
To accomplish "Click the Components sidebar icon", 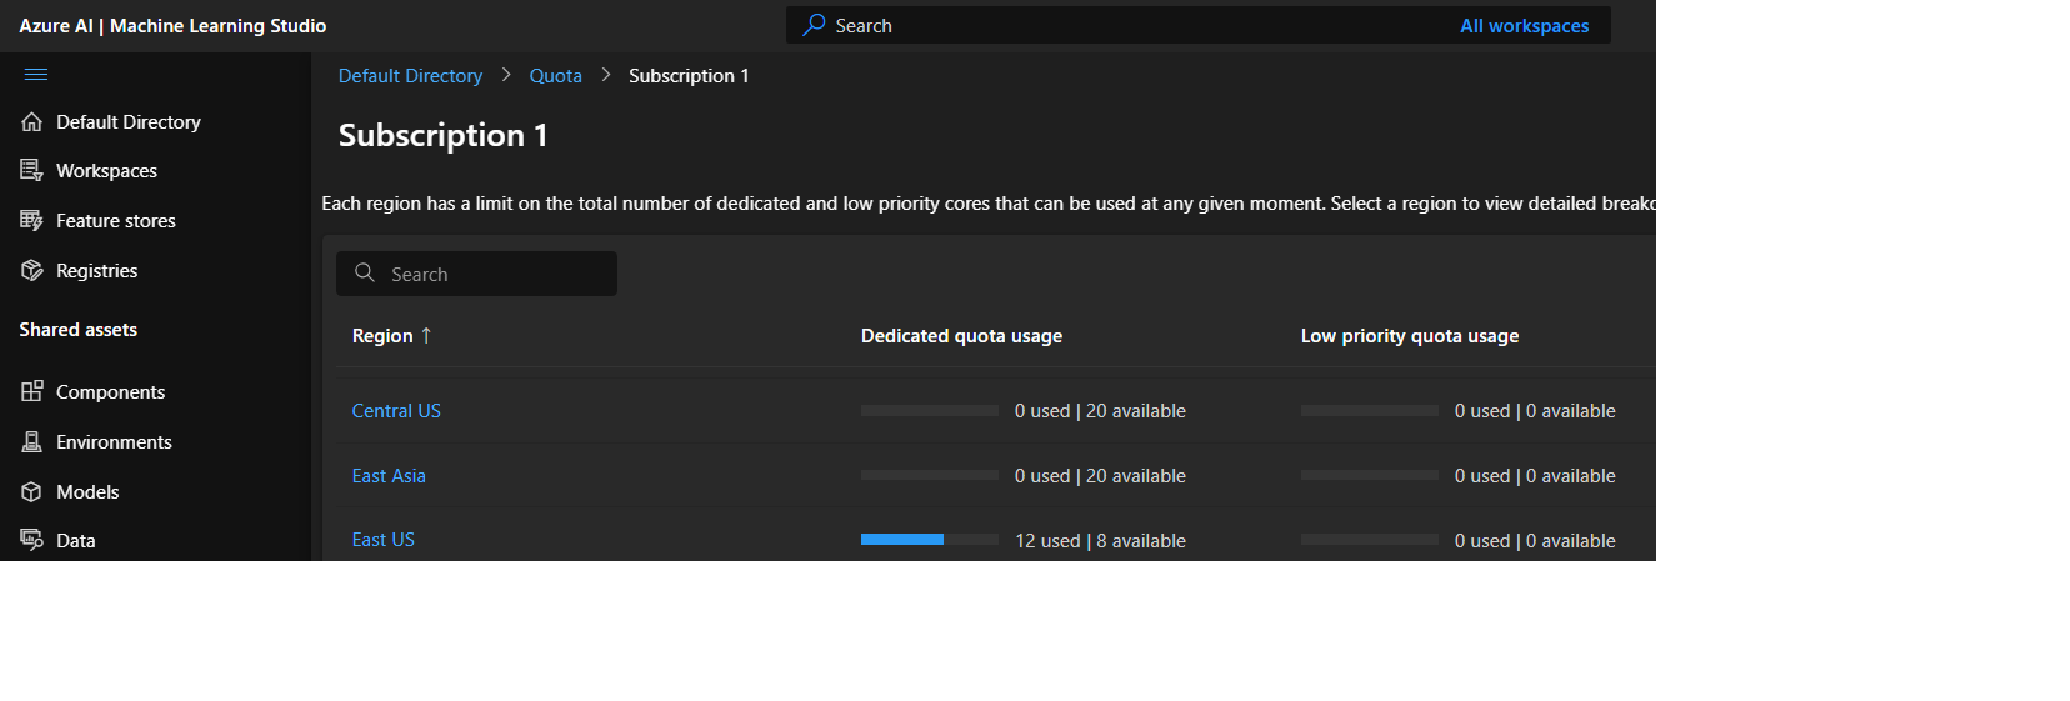I will (32, 391).
